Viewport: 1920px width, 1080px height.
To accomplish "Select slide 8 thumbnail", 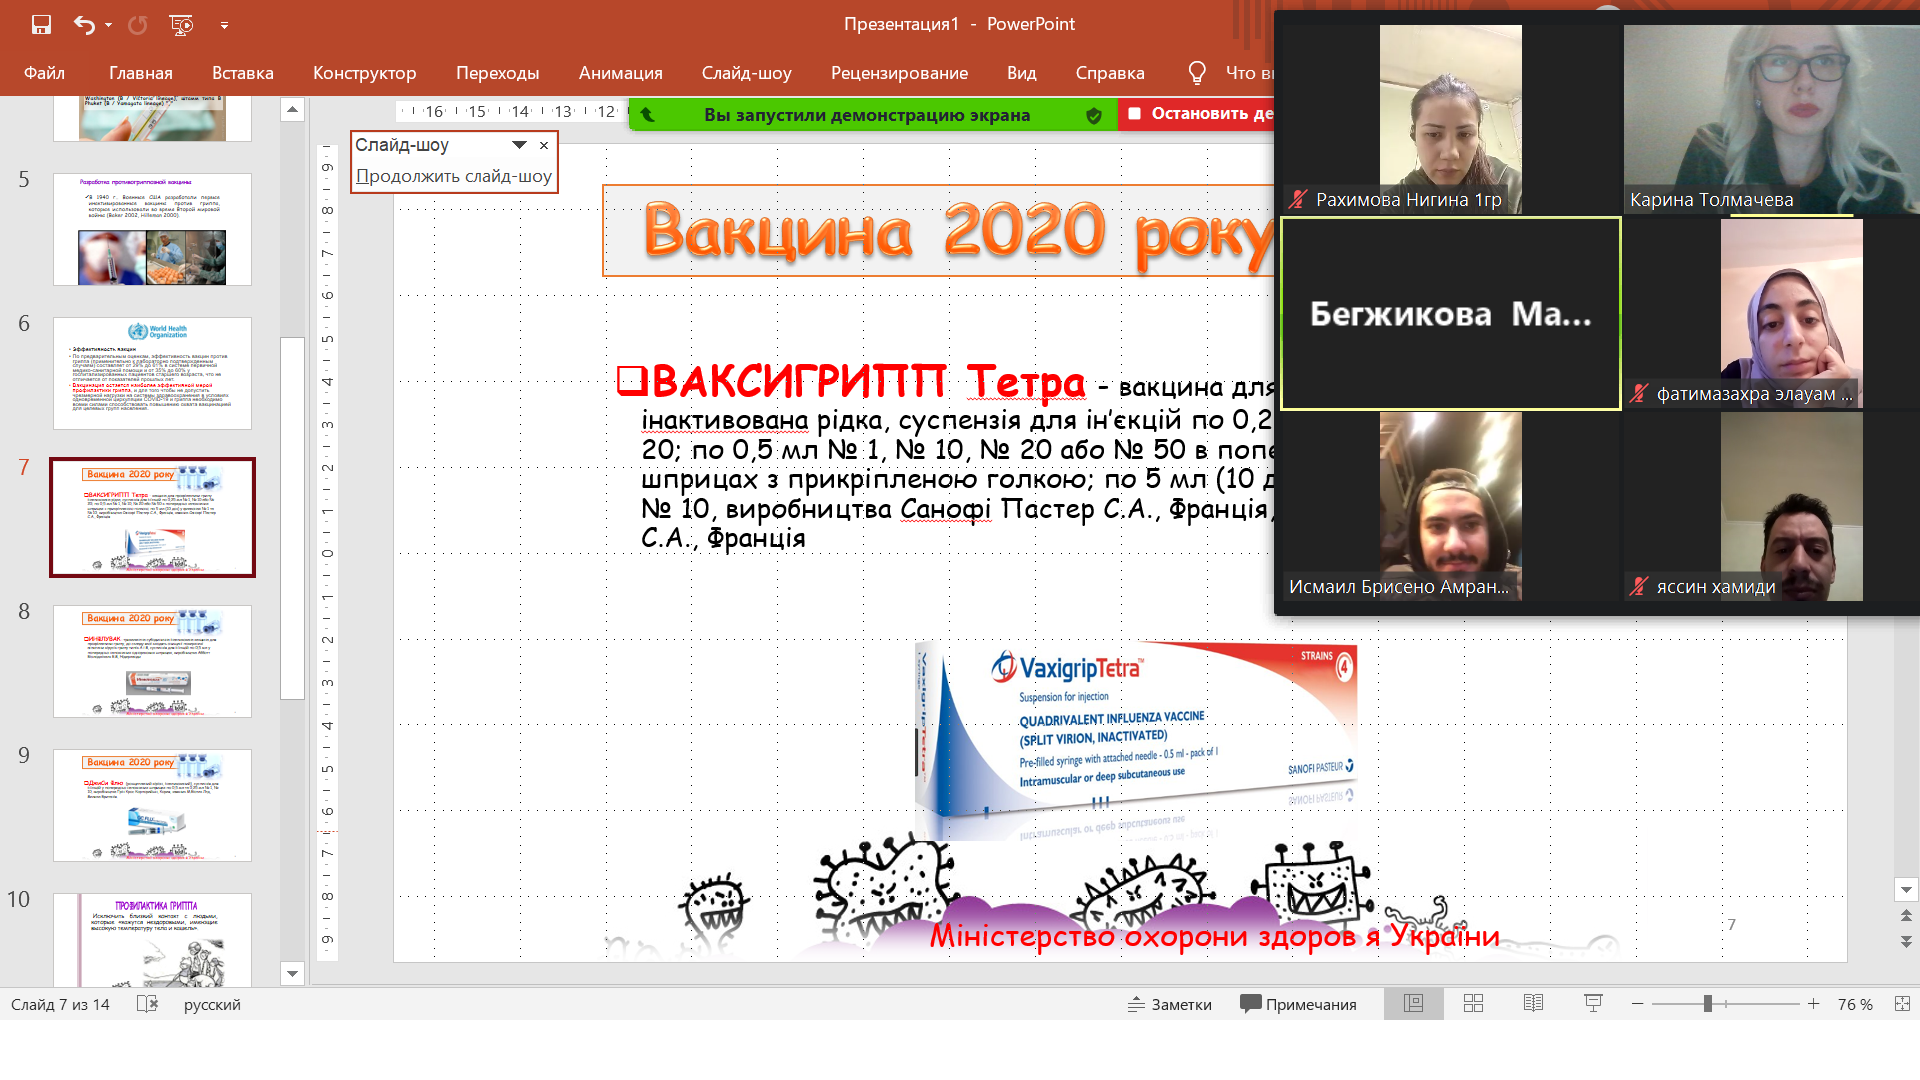I will (152, 661).
